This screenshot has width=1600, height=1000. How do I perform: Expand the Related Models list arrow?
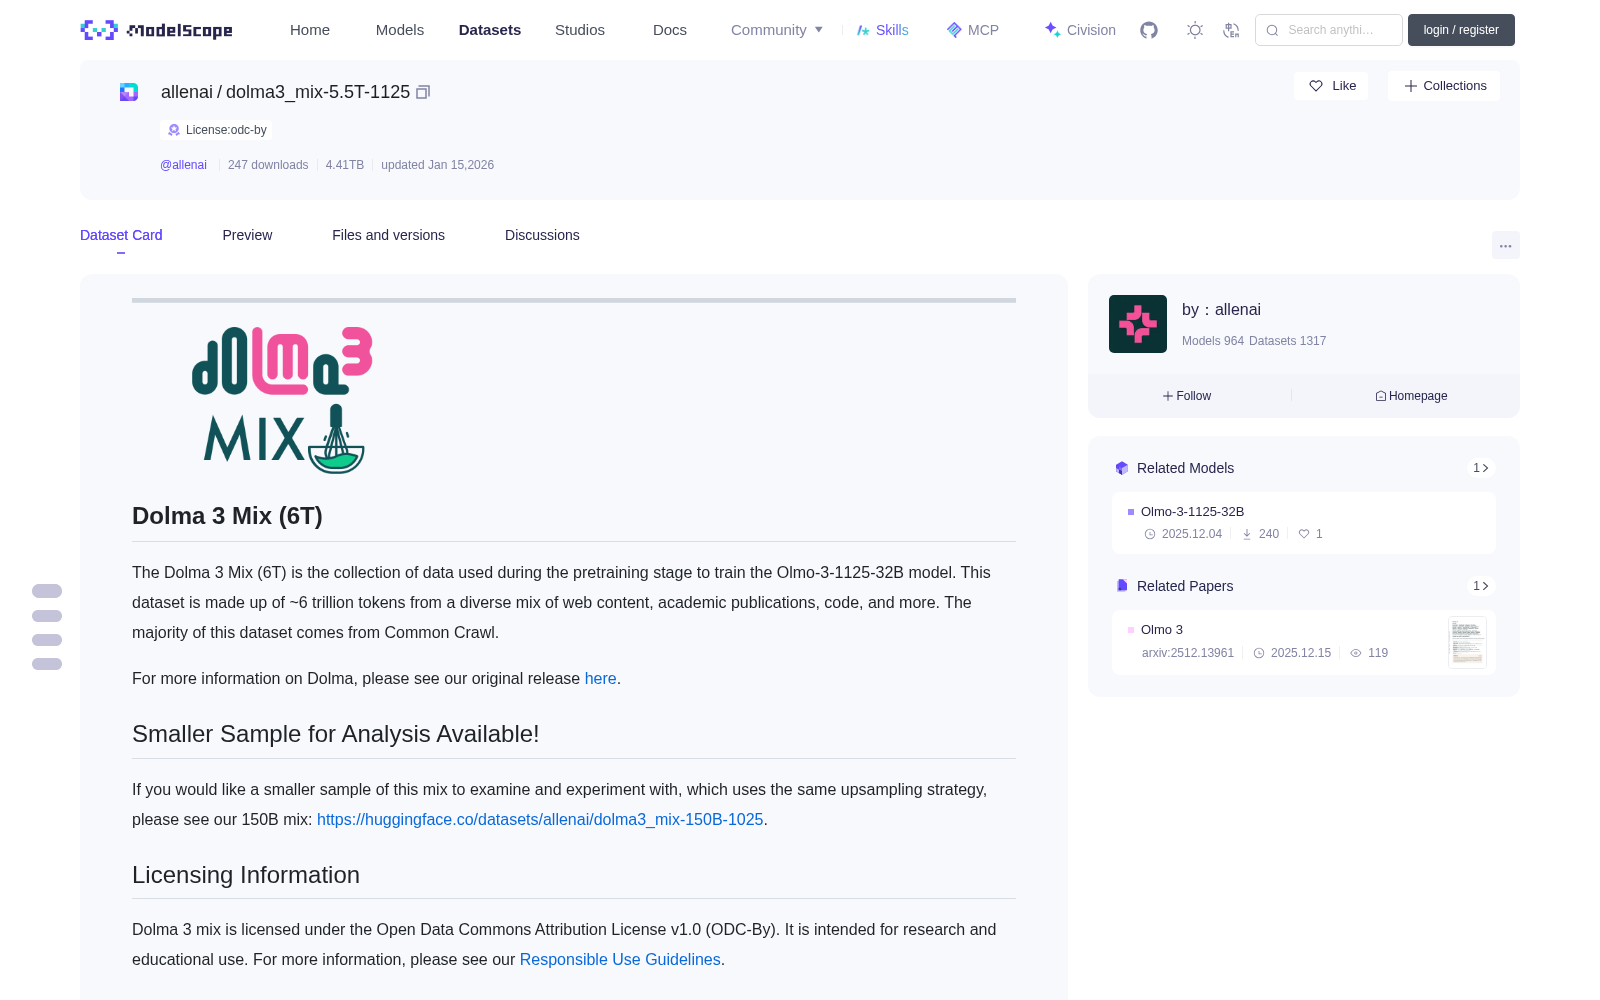point(1481,468)
